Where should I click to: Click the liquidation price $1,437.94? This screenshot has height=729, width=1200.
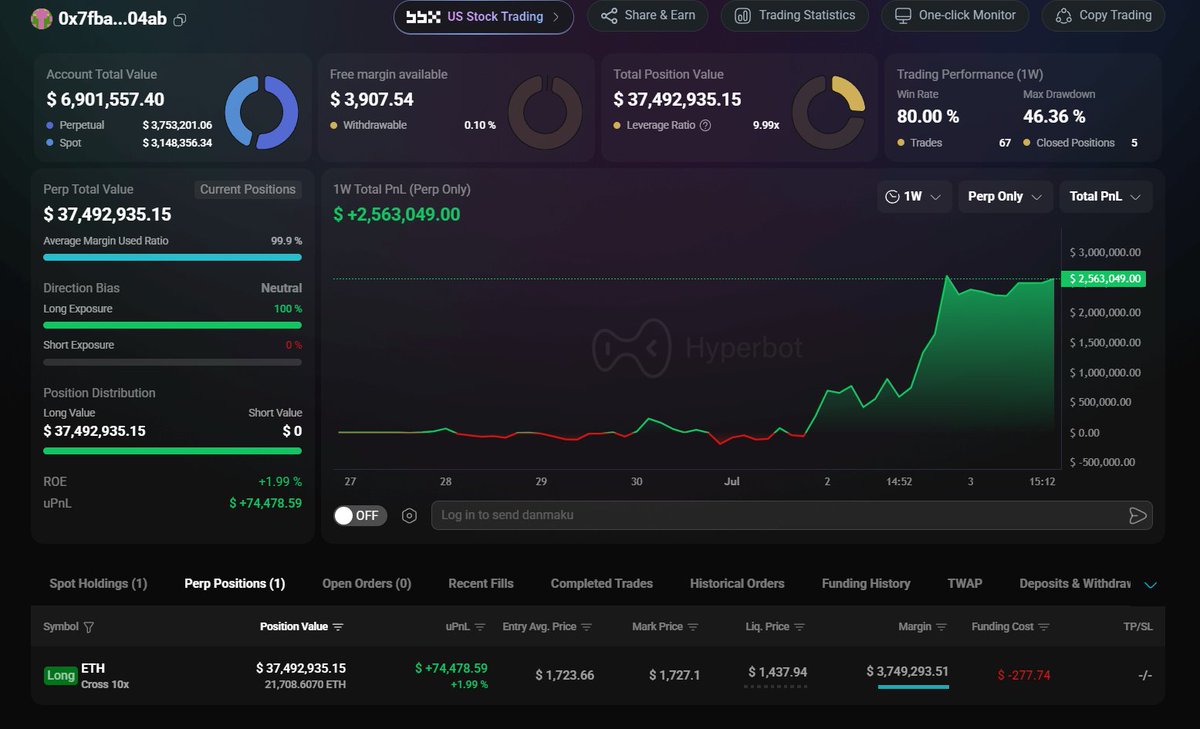point(776,673)
